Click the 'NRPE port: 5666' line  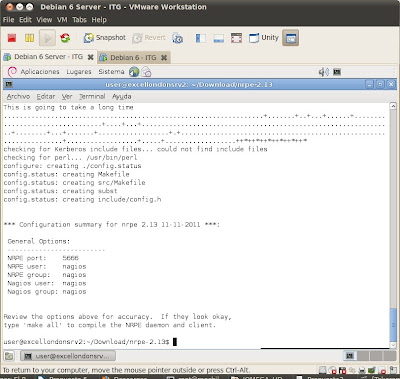tap(43, 258)
